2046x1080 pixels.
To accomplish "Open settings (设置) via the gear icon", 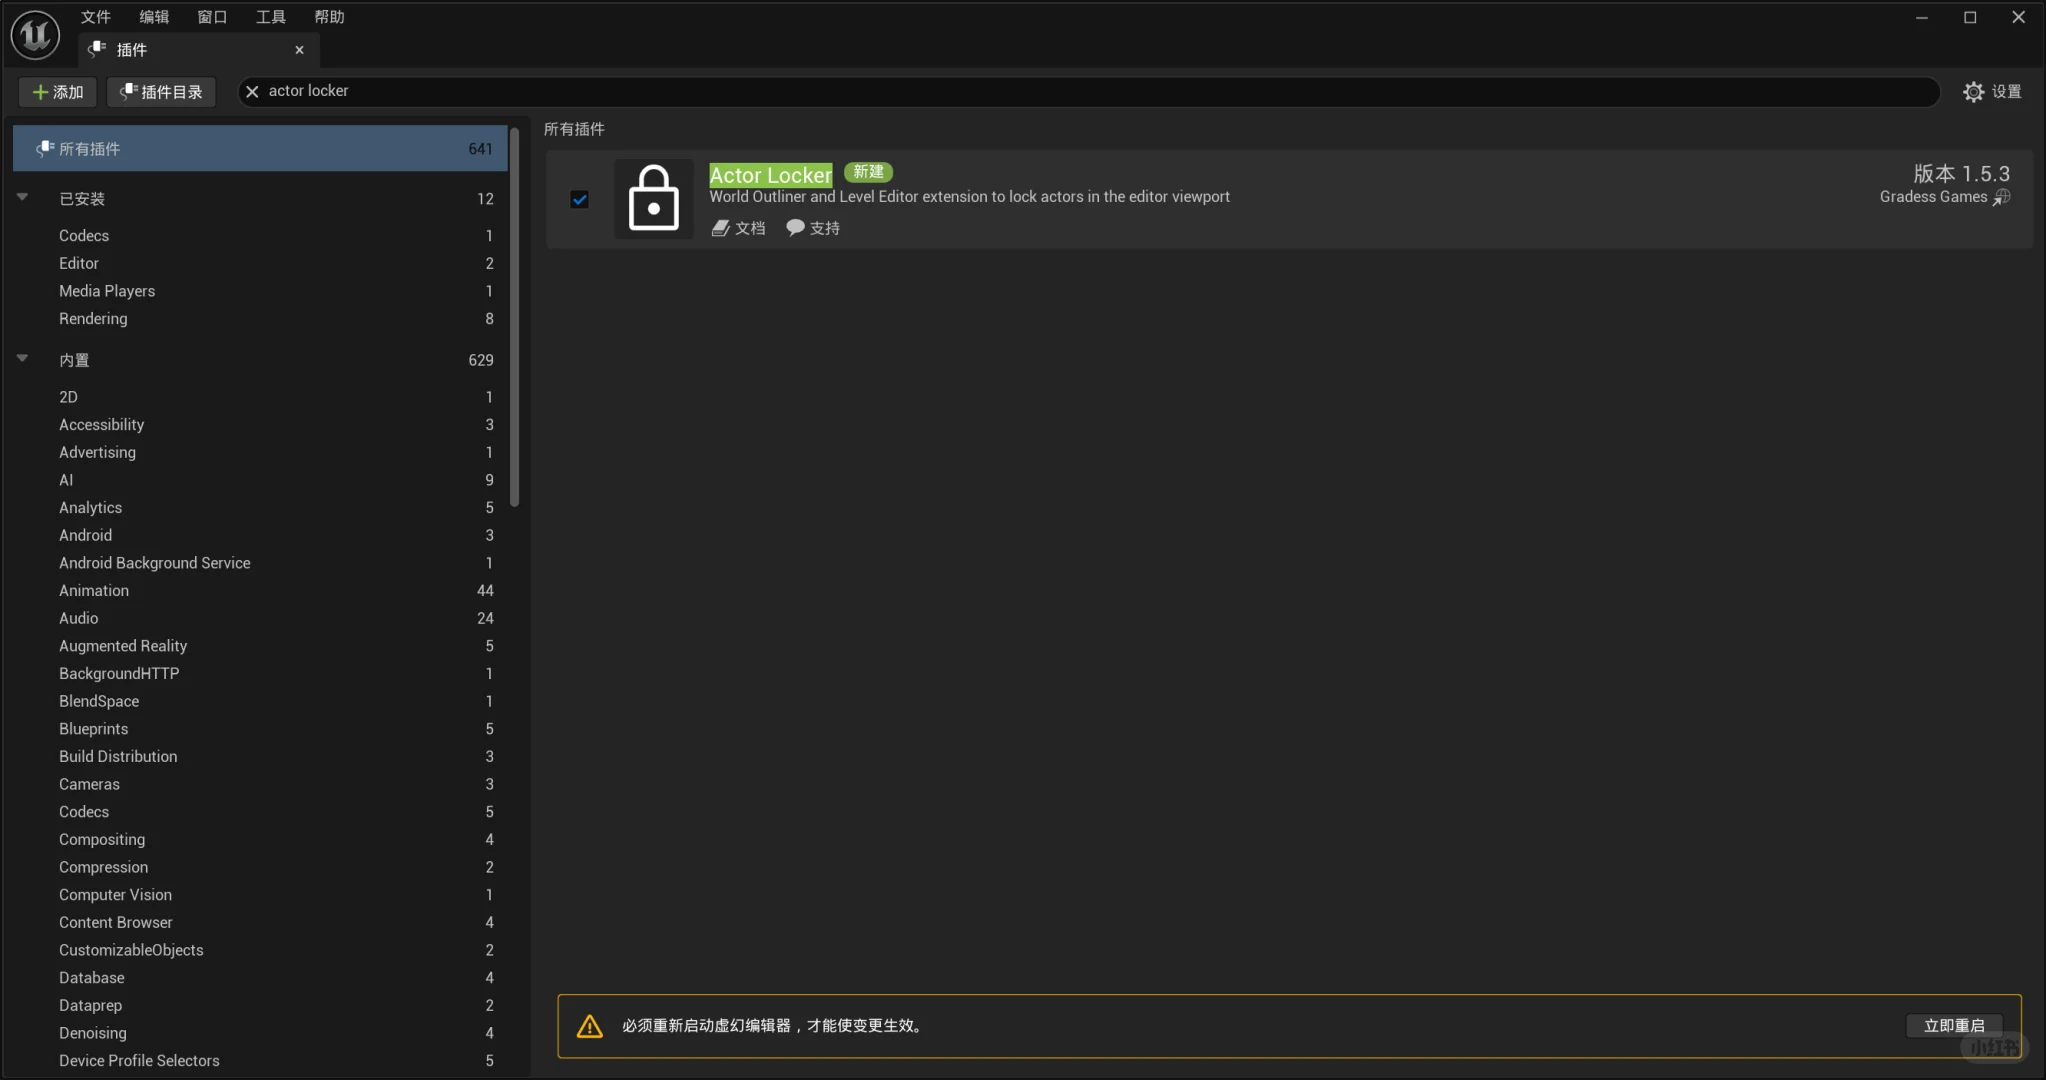I will (x=1973, y=92).
